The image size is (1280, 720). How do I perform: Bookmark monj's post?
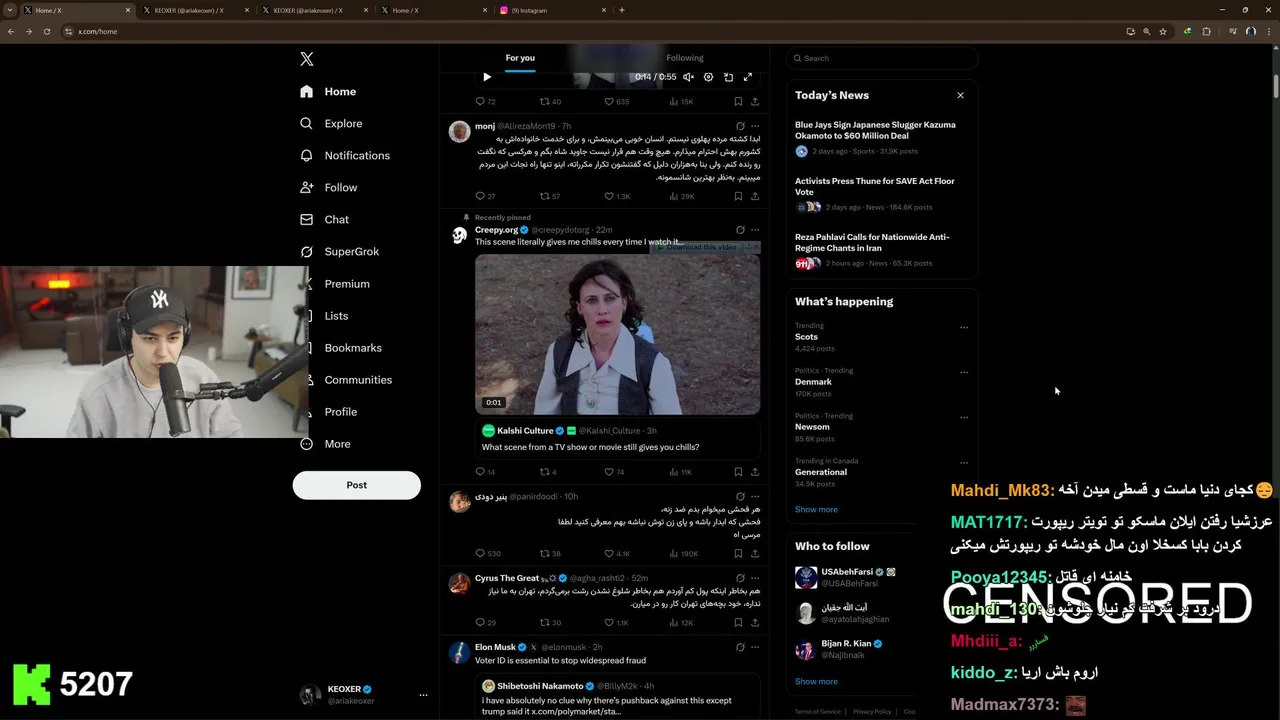point(738,196)
